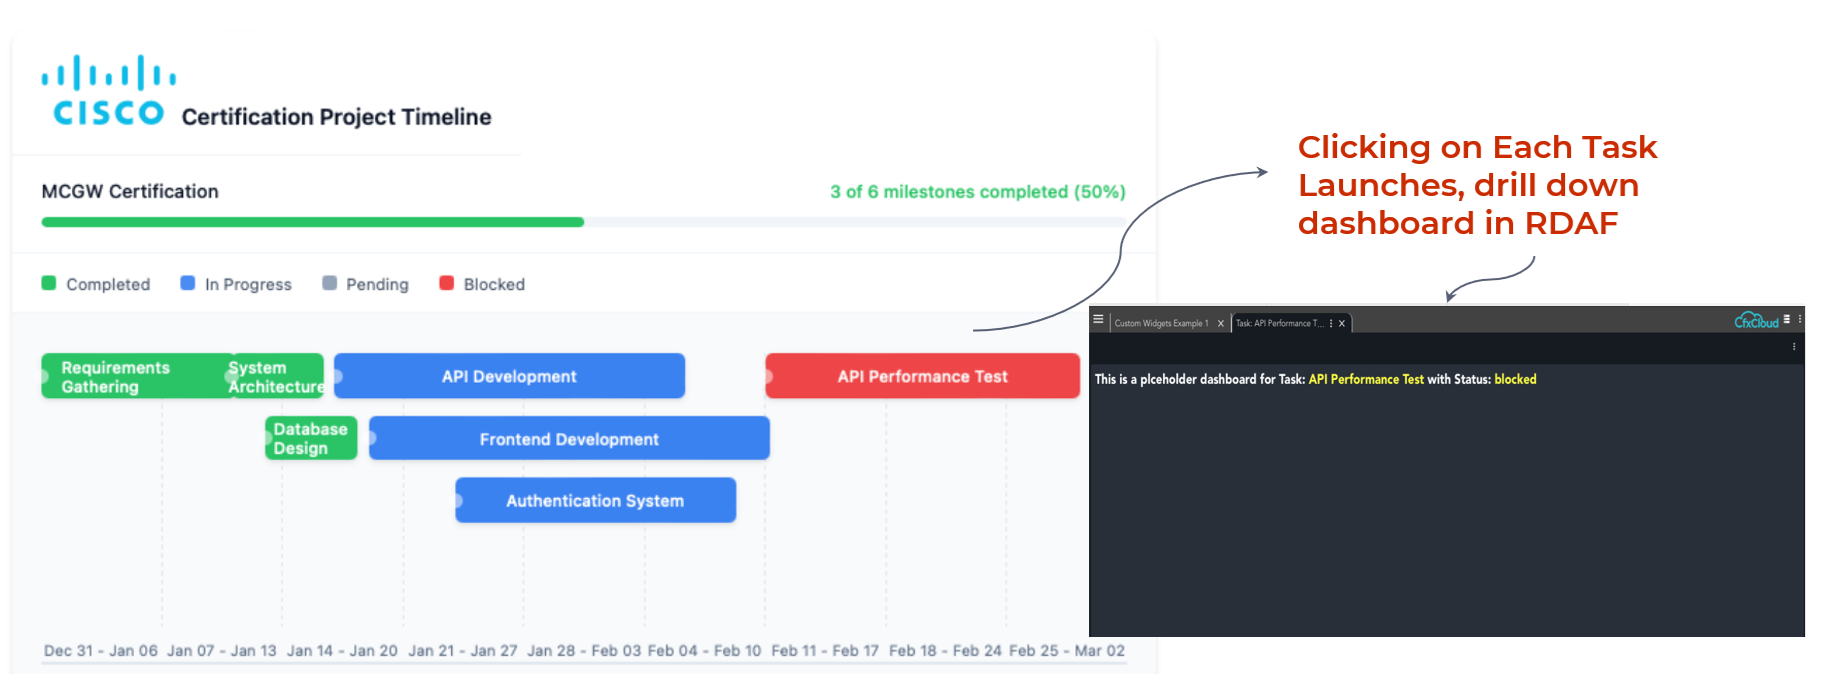1825x674 pixels.
Task: Open the stacked-lines menu beside CfxCloud logo
Action: click(1786, 320)
